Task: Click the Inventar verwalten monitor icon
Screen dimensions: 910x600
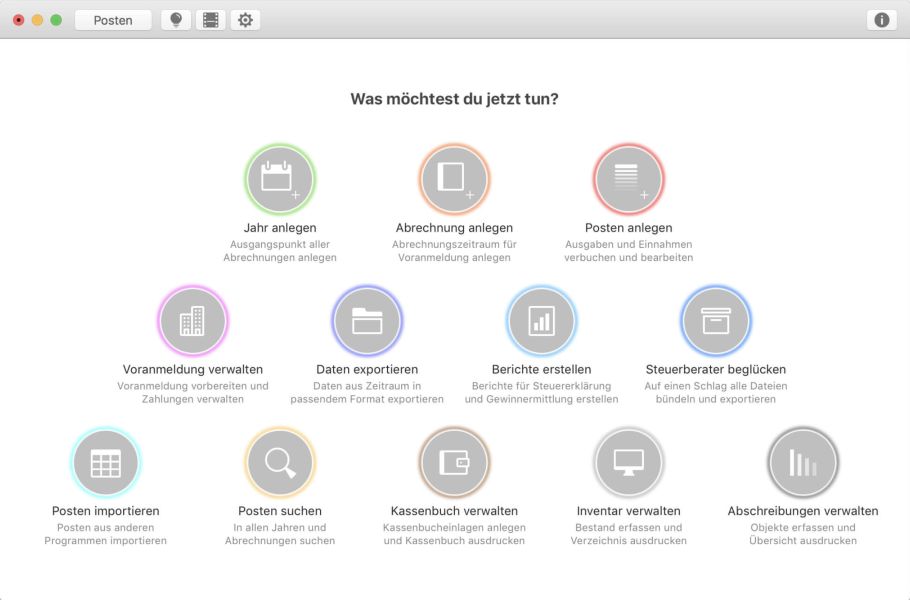Action: 629,462
